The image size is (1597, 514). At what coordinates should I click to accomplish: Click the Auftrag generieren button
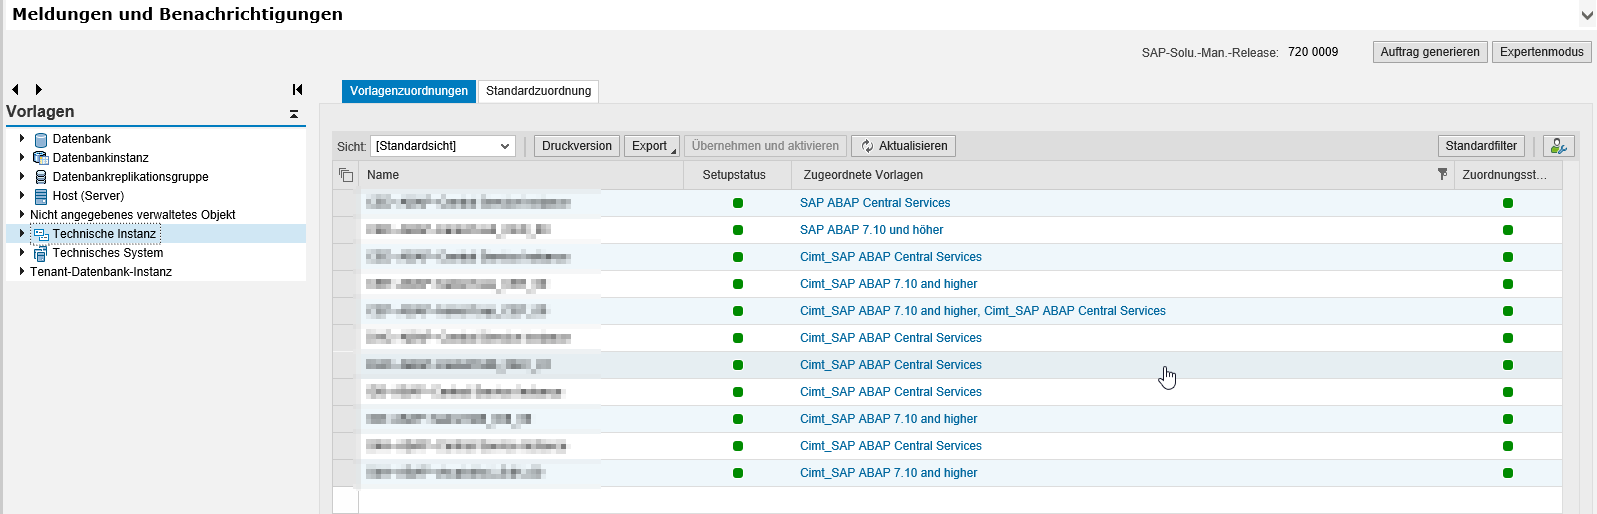[x=1430, y=52]
